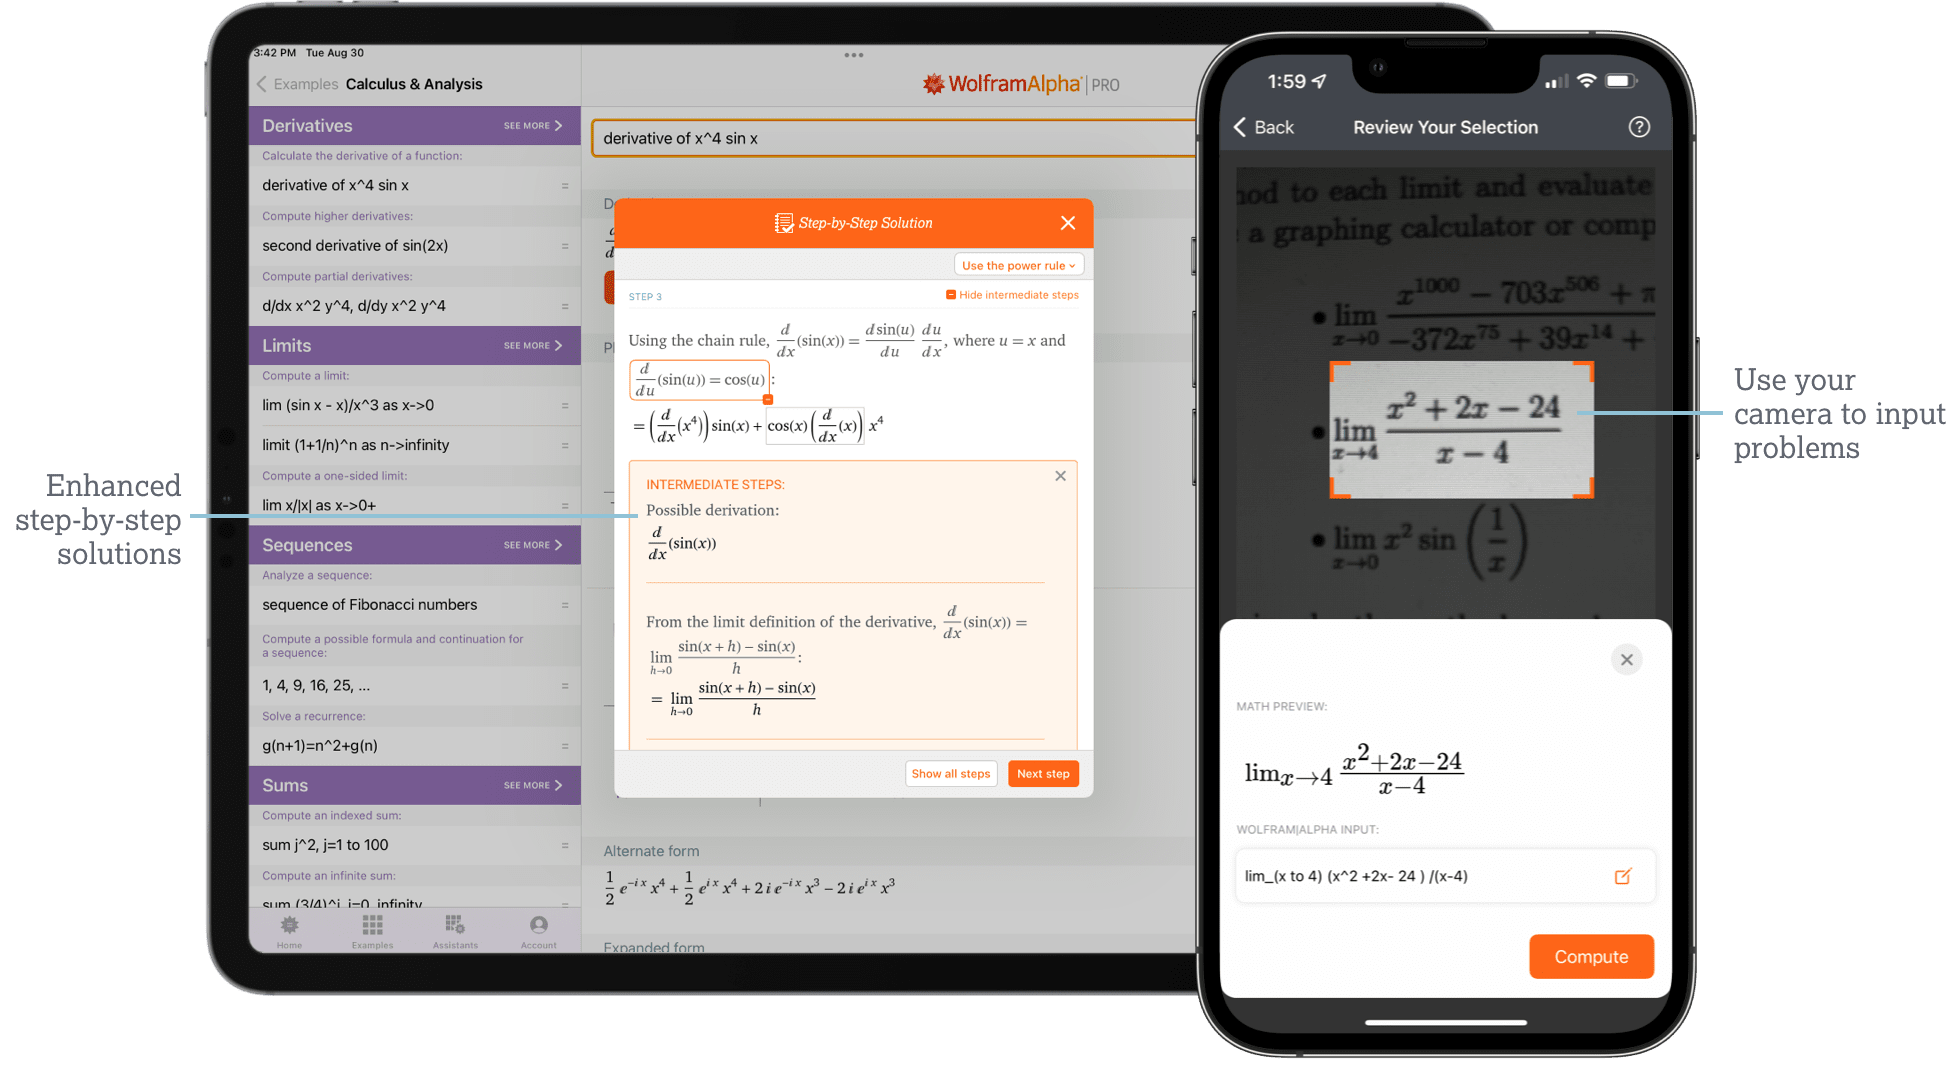
Task: Select example 'lim x/|x| as x->0+'
Action: click(414, 505)
